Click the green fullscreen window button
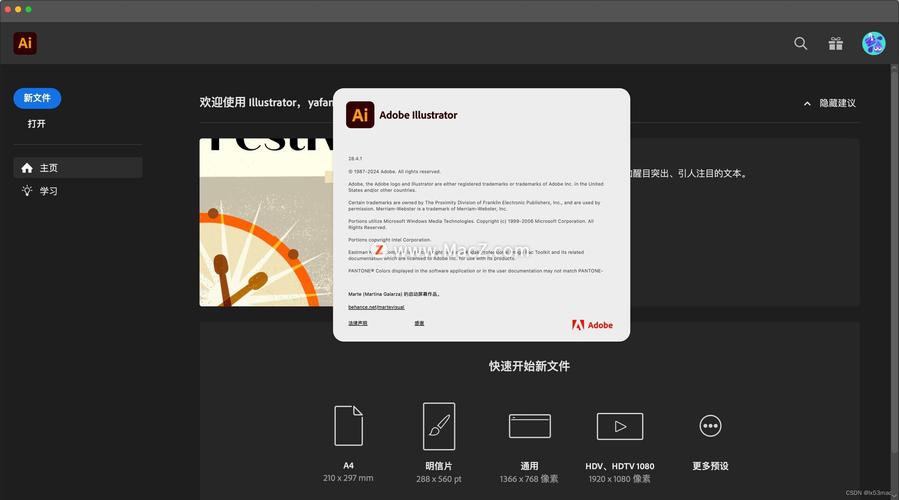The image size is (899, 500). point(29,9)
